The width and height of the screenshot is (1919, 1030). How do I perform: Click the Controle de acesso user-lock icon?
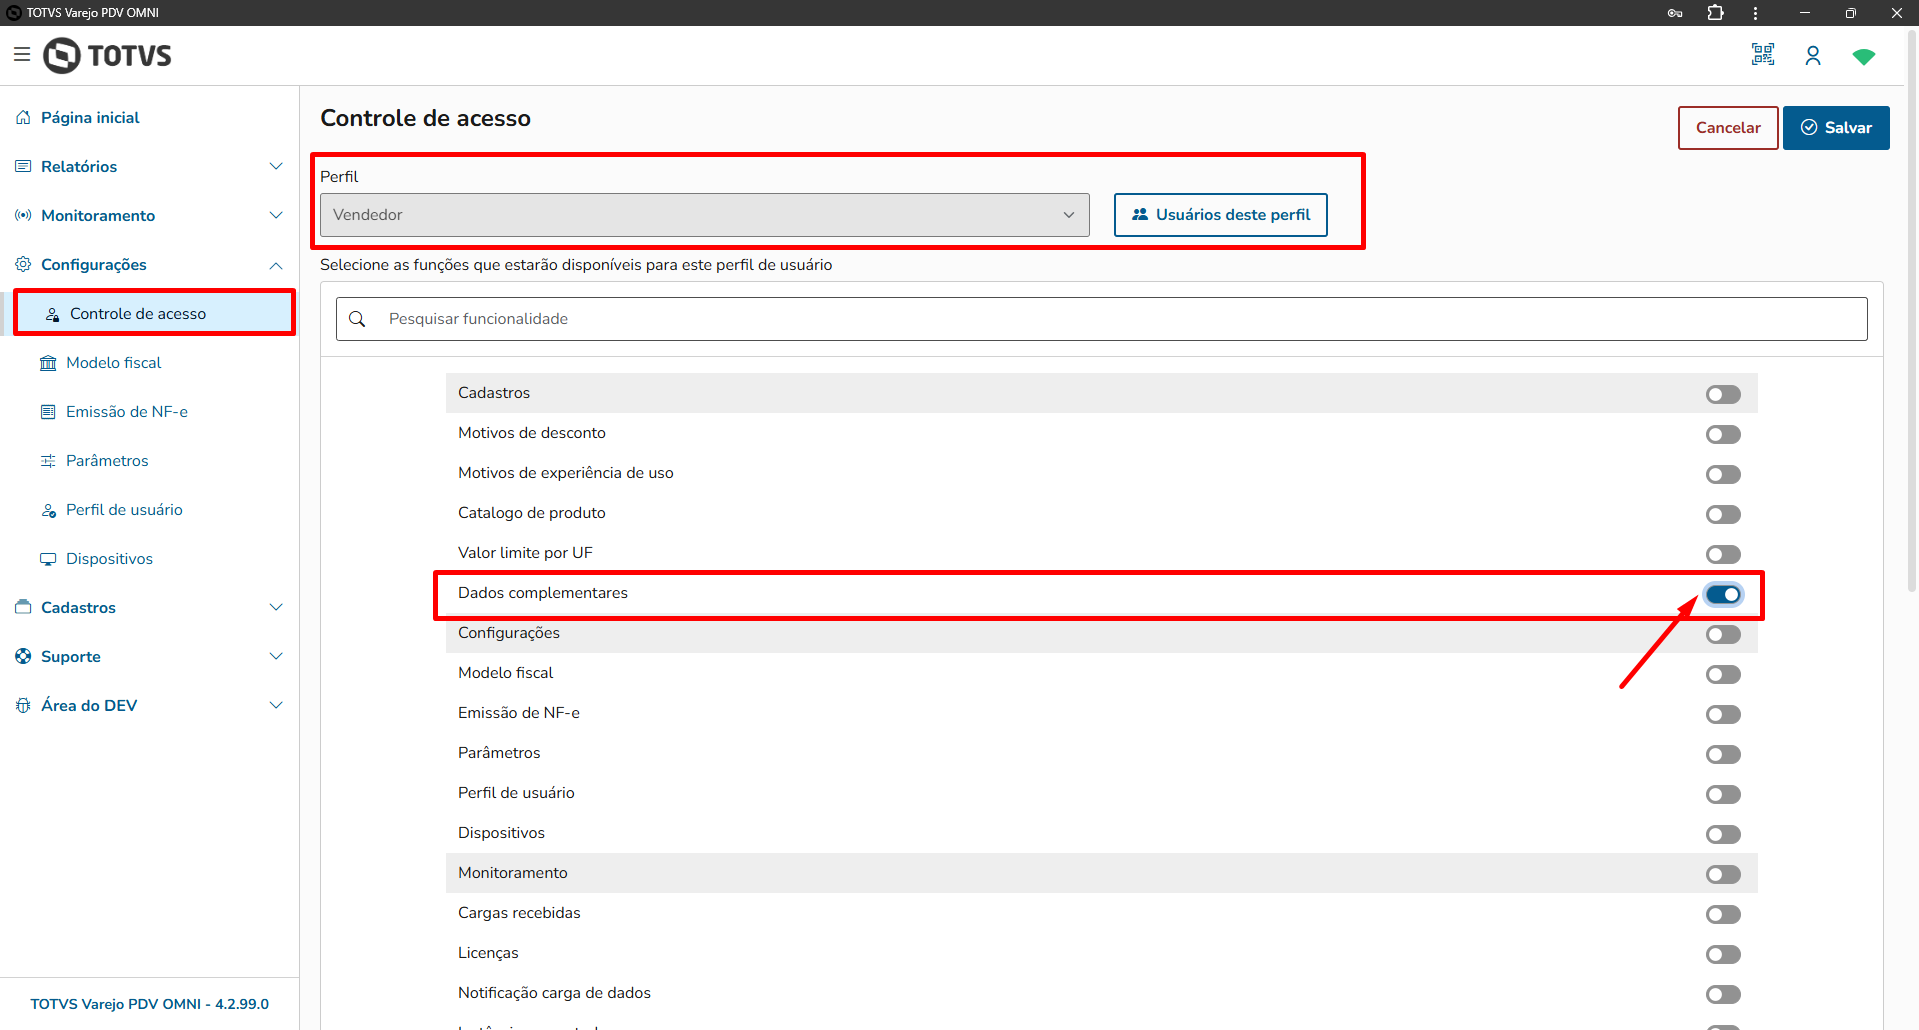tap(53, 314)
